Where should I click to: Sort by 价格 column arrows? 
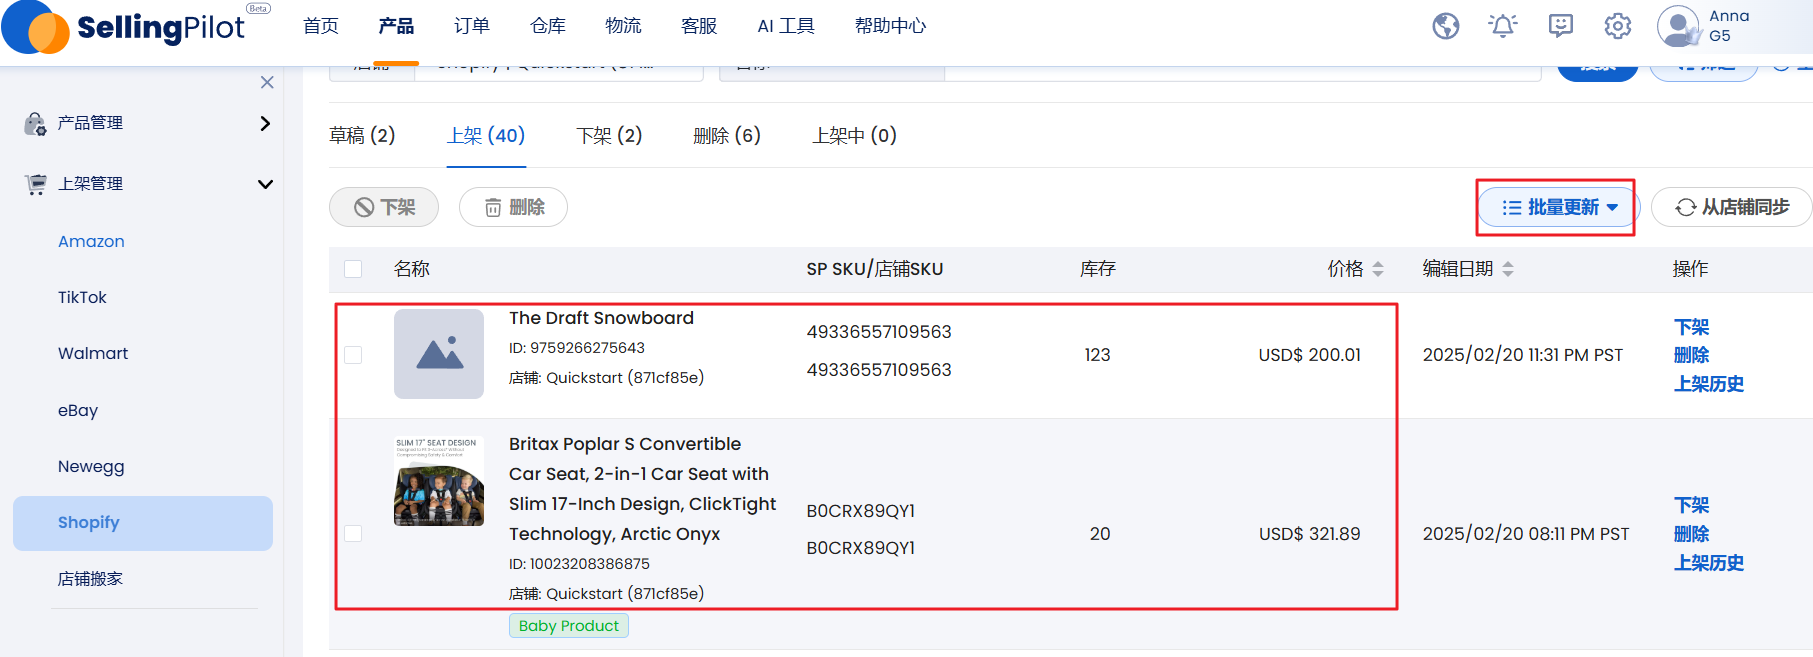(x=1378, y=269)
